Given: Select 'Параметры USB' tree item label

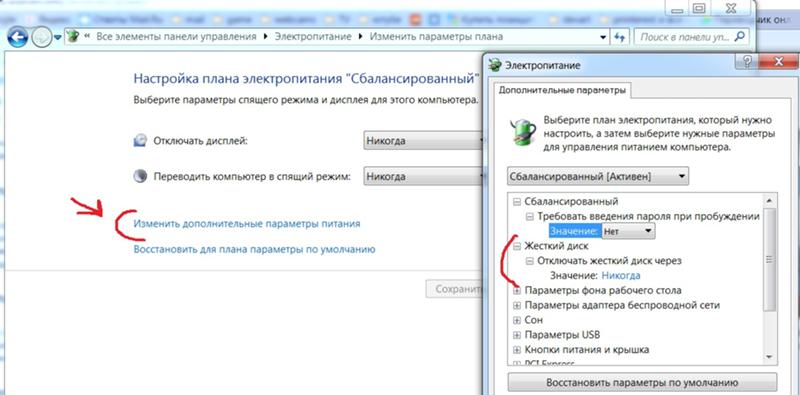Looking at the screenshot, I should [x=562, y=335].
